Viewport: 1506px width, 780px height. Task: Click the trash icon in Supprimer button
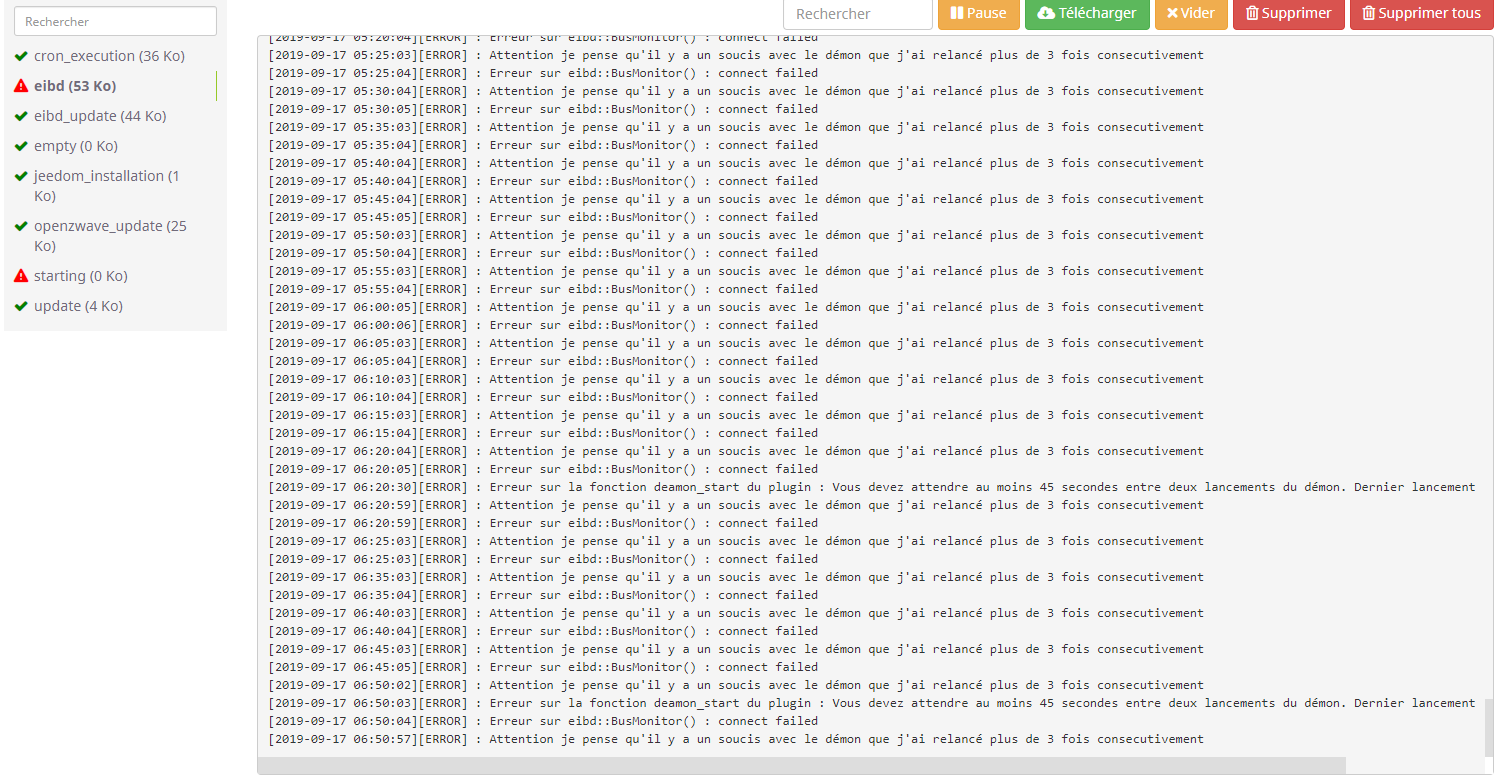[x=1252, y=13]
